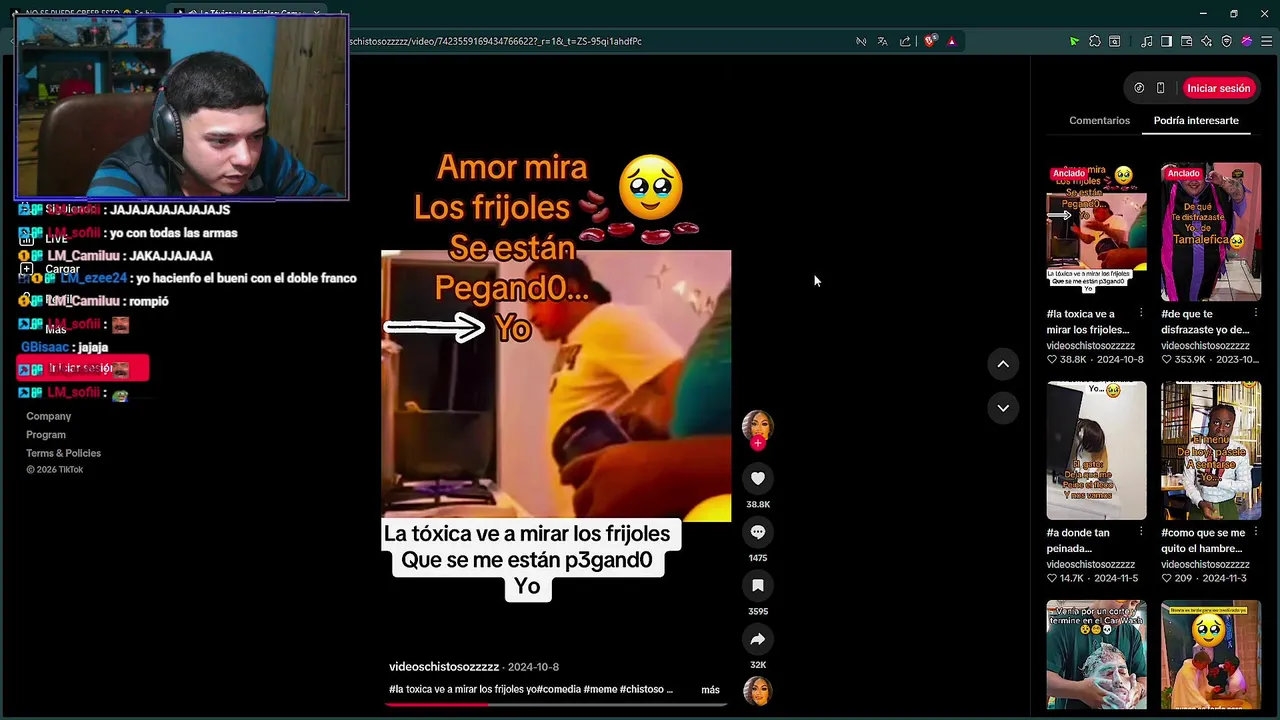Expand video description with 'más'
Viewport: 1280px width, 720px height.
coord(710,690)
